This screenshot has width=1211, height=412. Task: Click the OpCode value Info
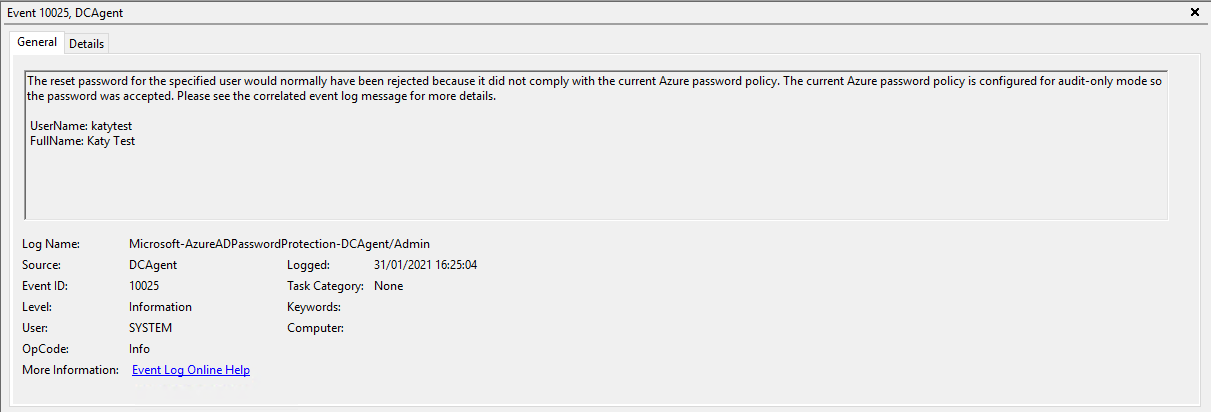(139, 349)
